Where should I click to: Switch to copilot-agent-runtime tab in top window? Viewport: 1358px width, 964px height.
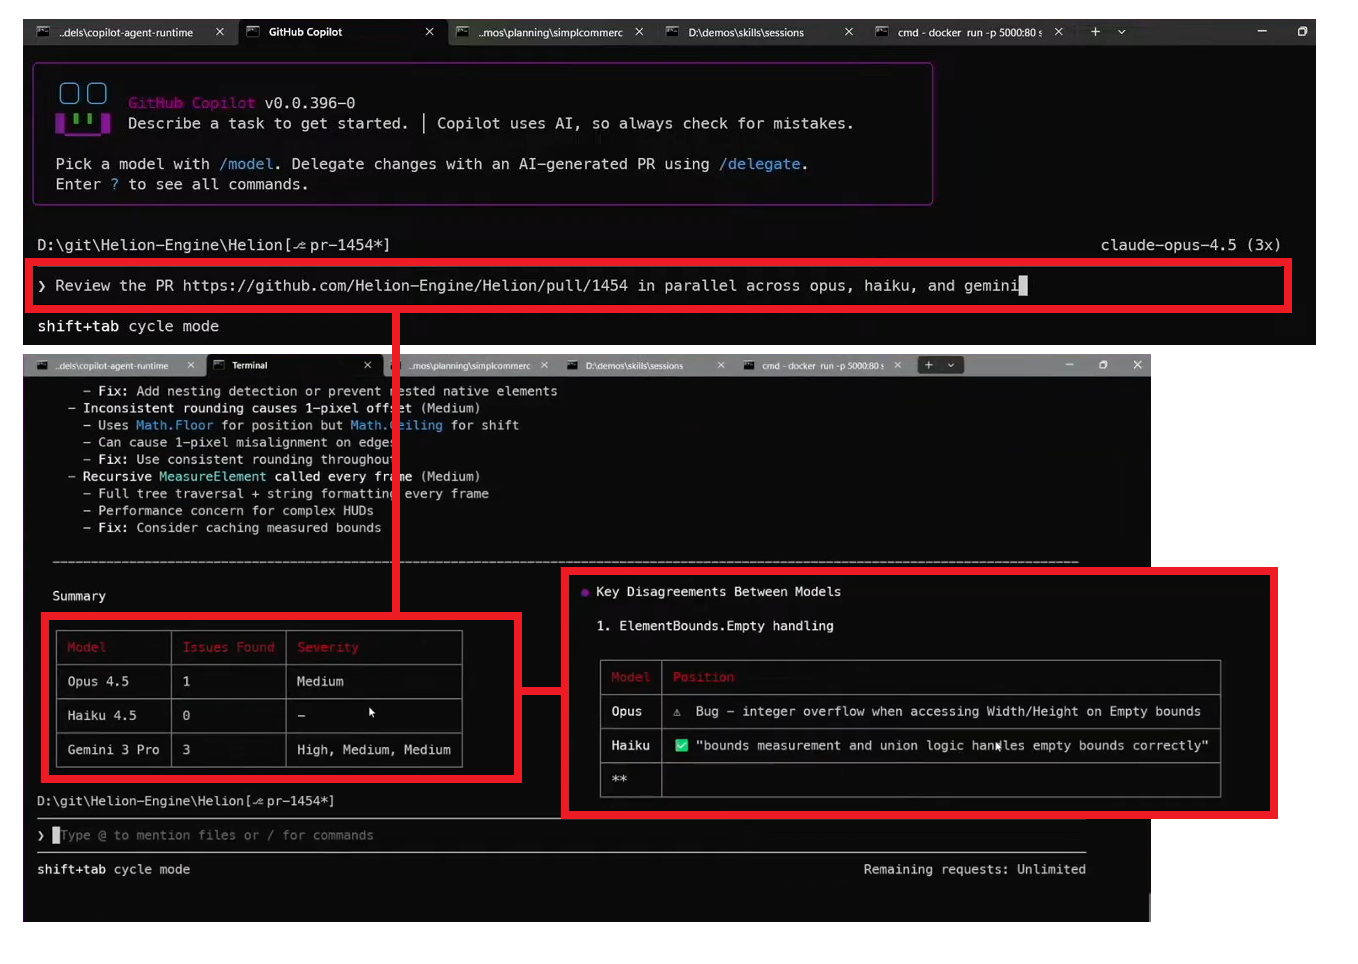(x=125, y=32)
